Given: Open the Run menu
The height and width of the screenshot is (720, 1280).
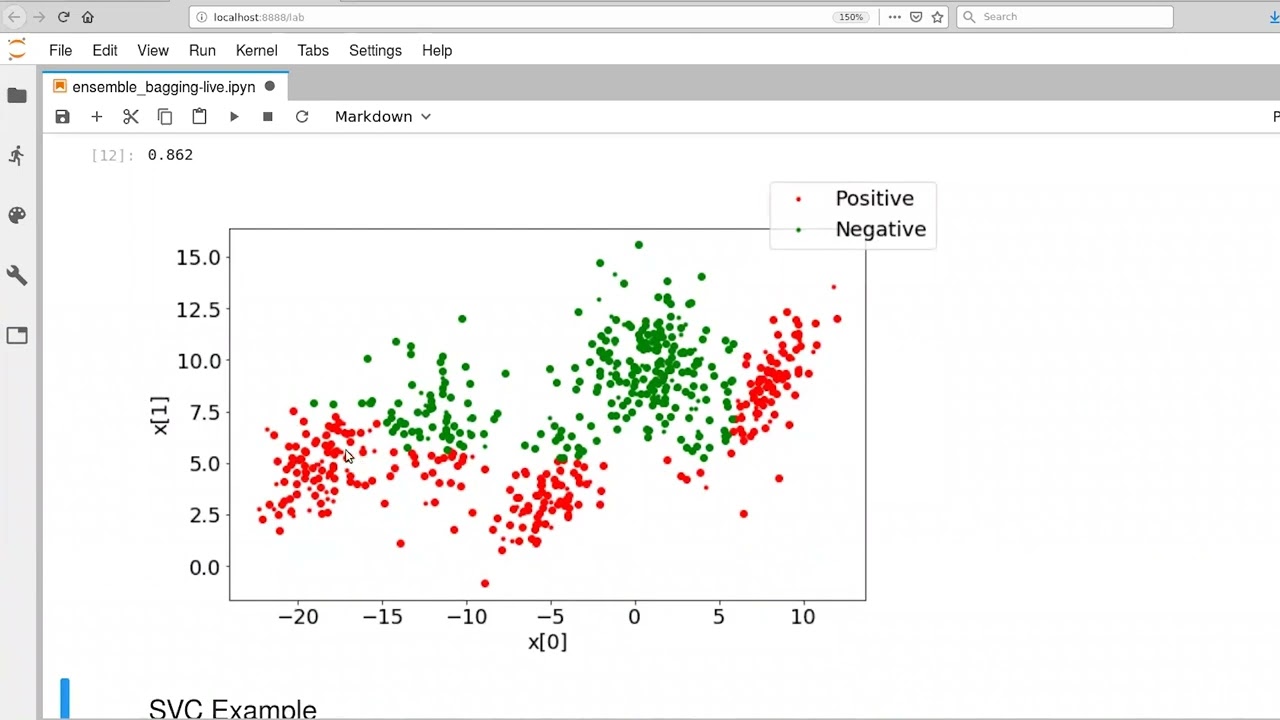Looking at the screenshot, I should [202, 50].
